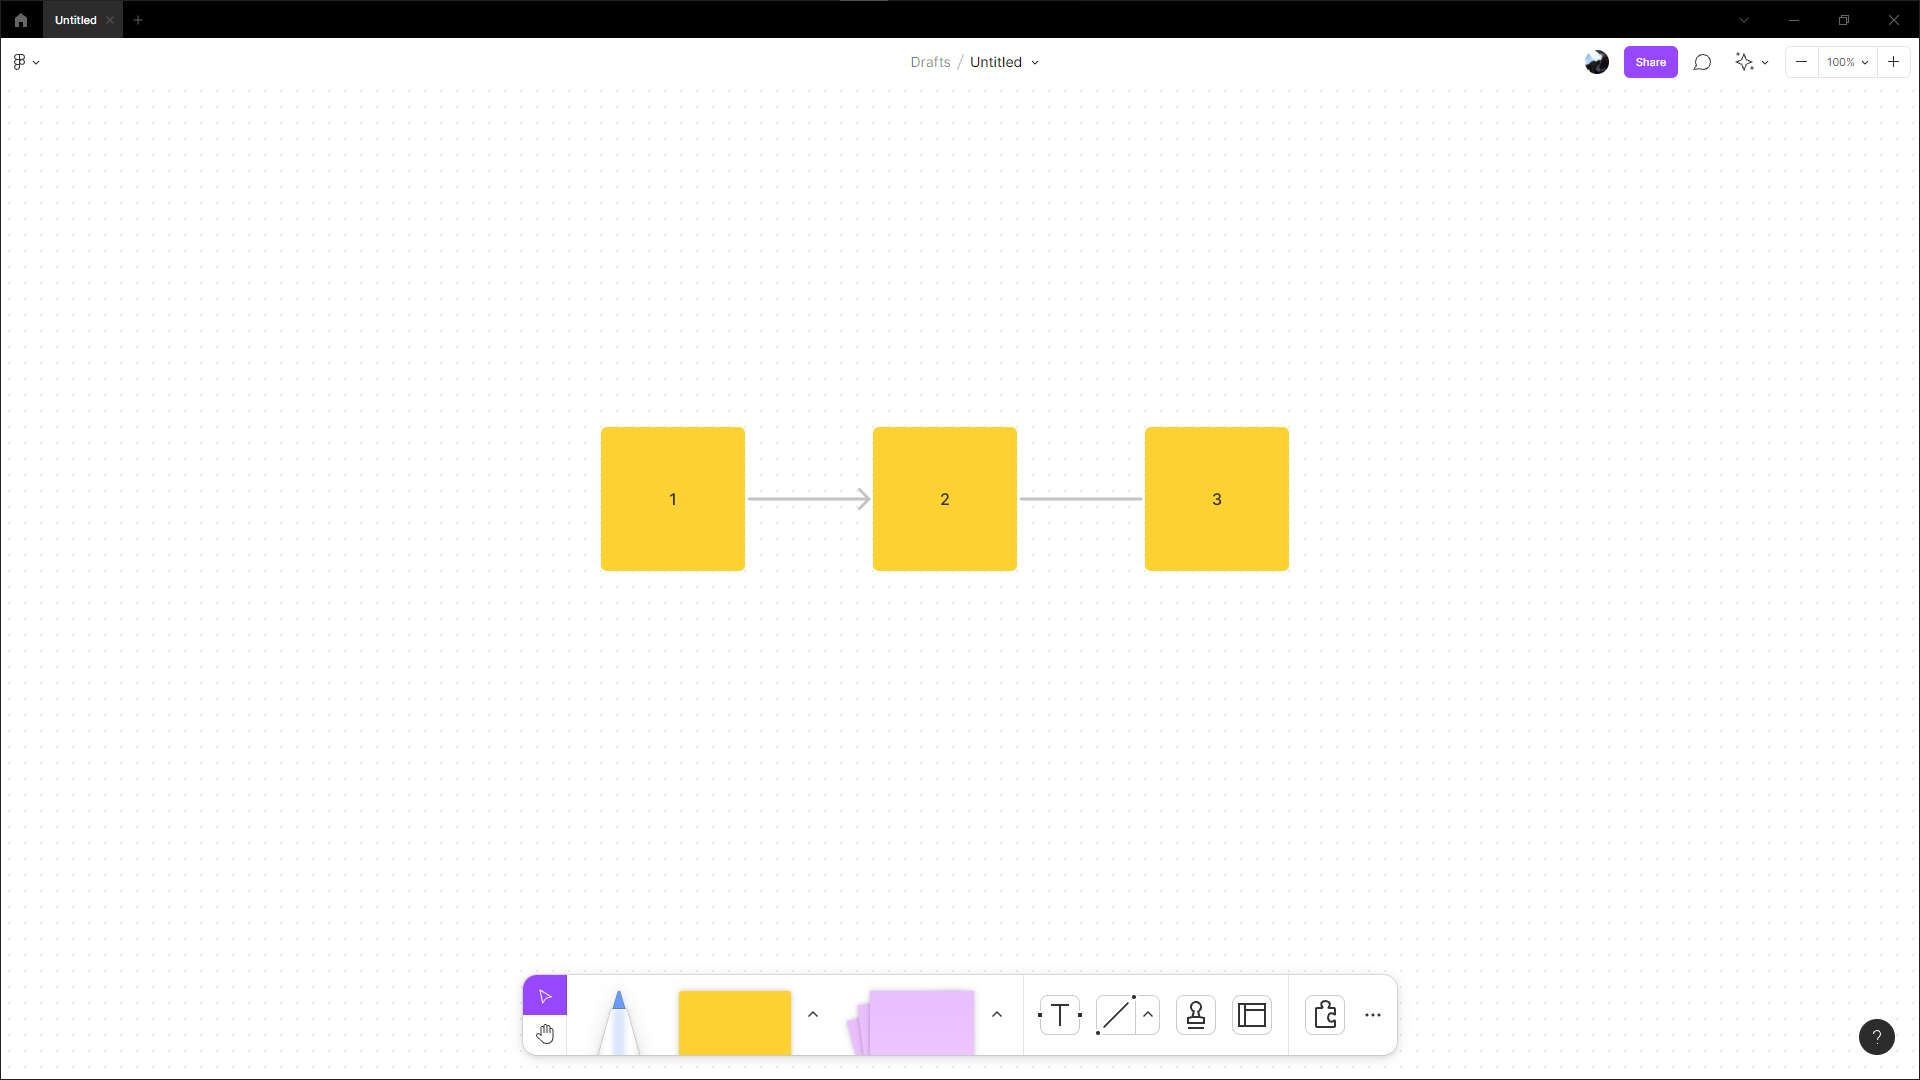Select the Marker drawing tool
The image size is (1920, 1080).
[619, 1022]
